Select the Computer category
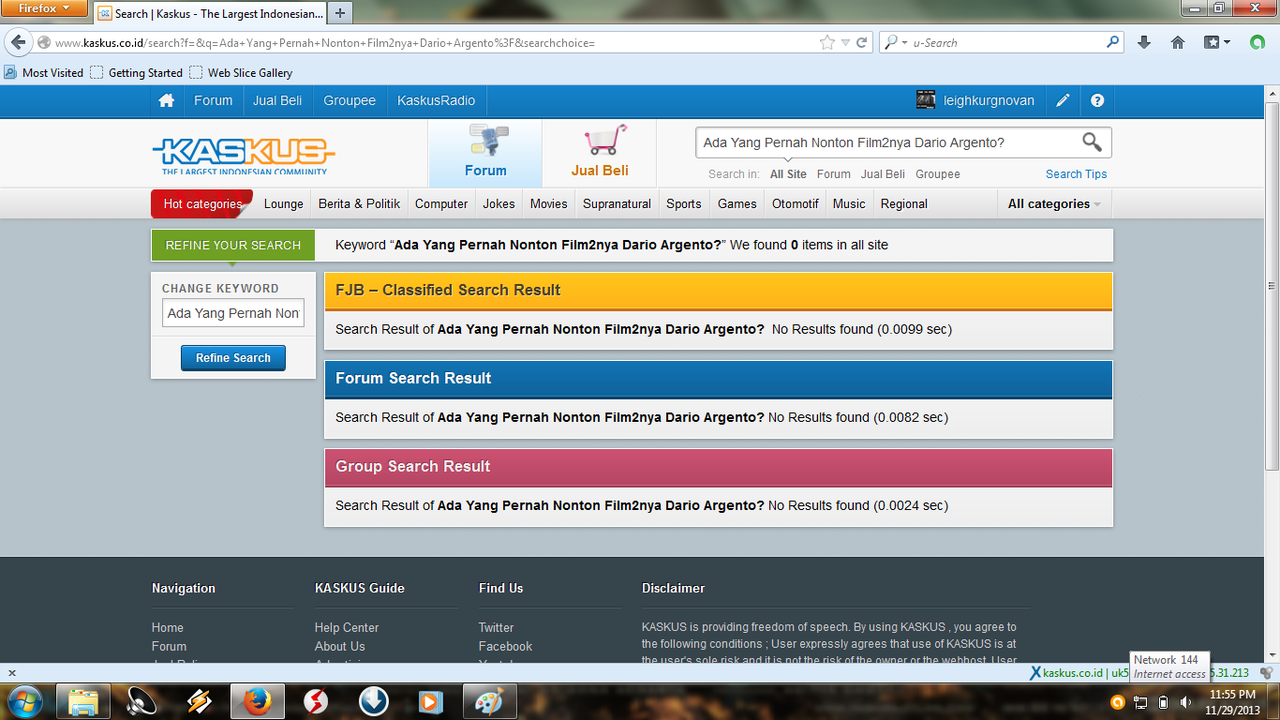This screenshot has width=1280, height=720. pos(441,204)
